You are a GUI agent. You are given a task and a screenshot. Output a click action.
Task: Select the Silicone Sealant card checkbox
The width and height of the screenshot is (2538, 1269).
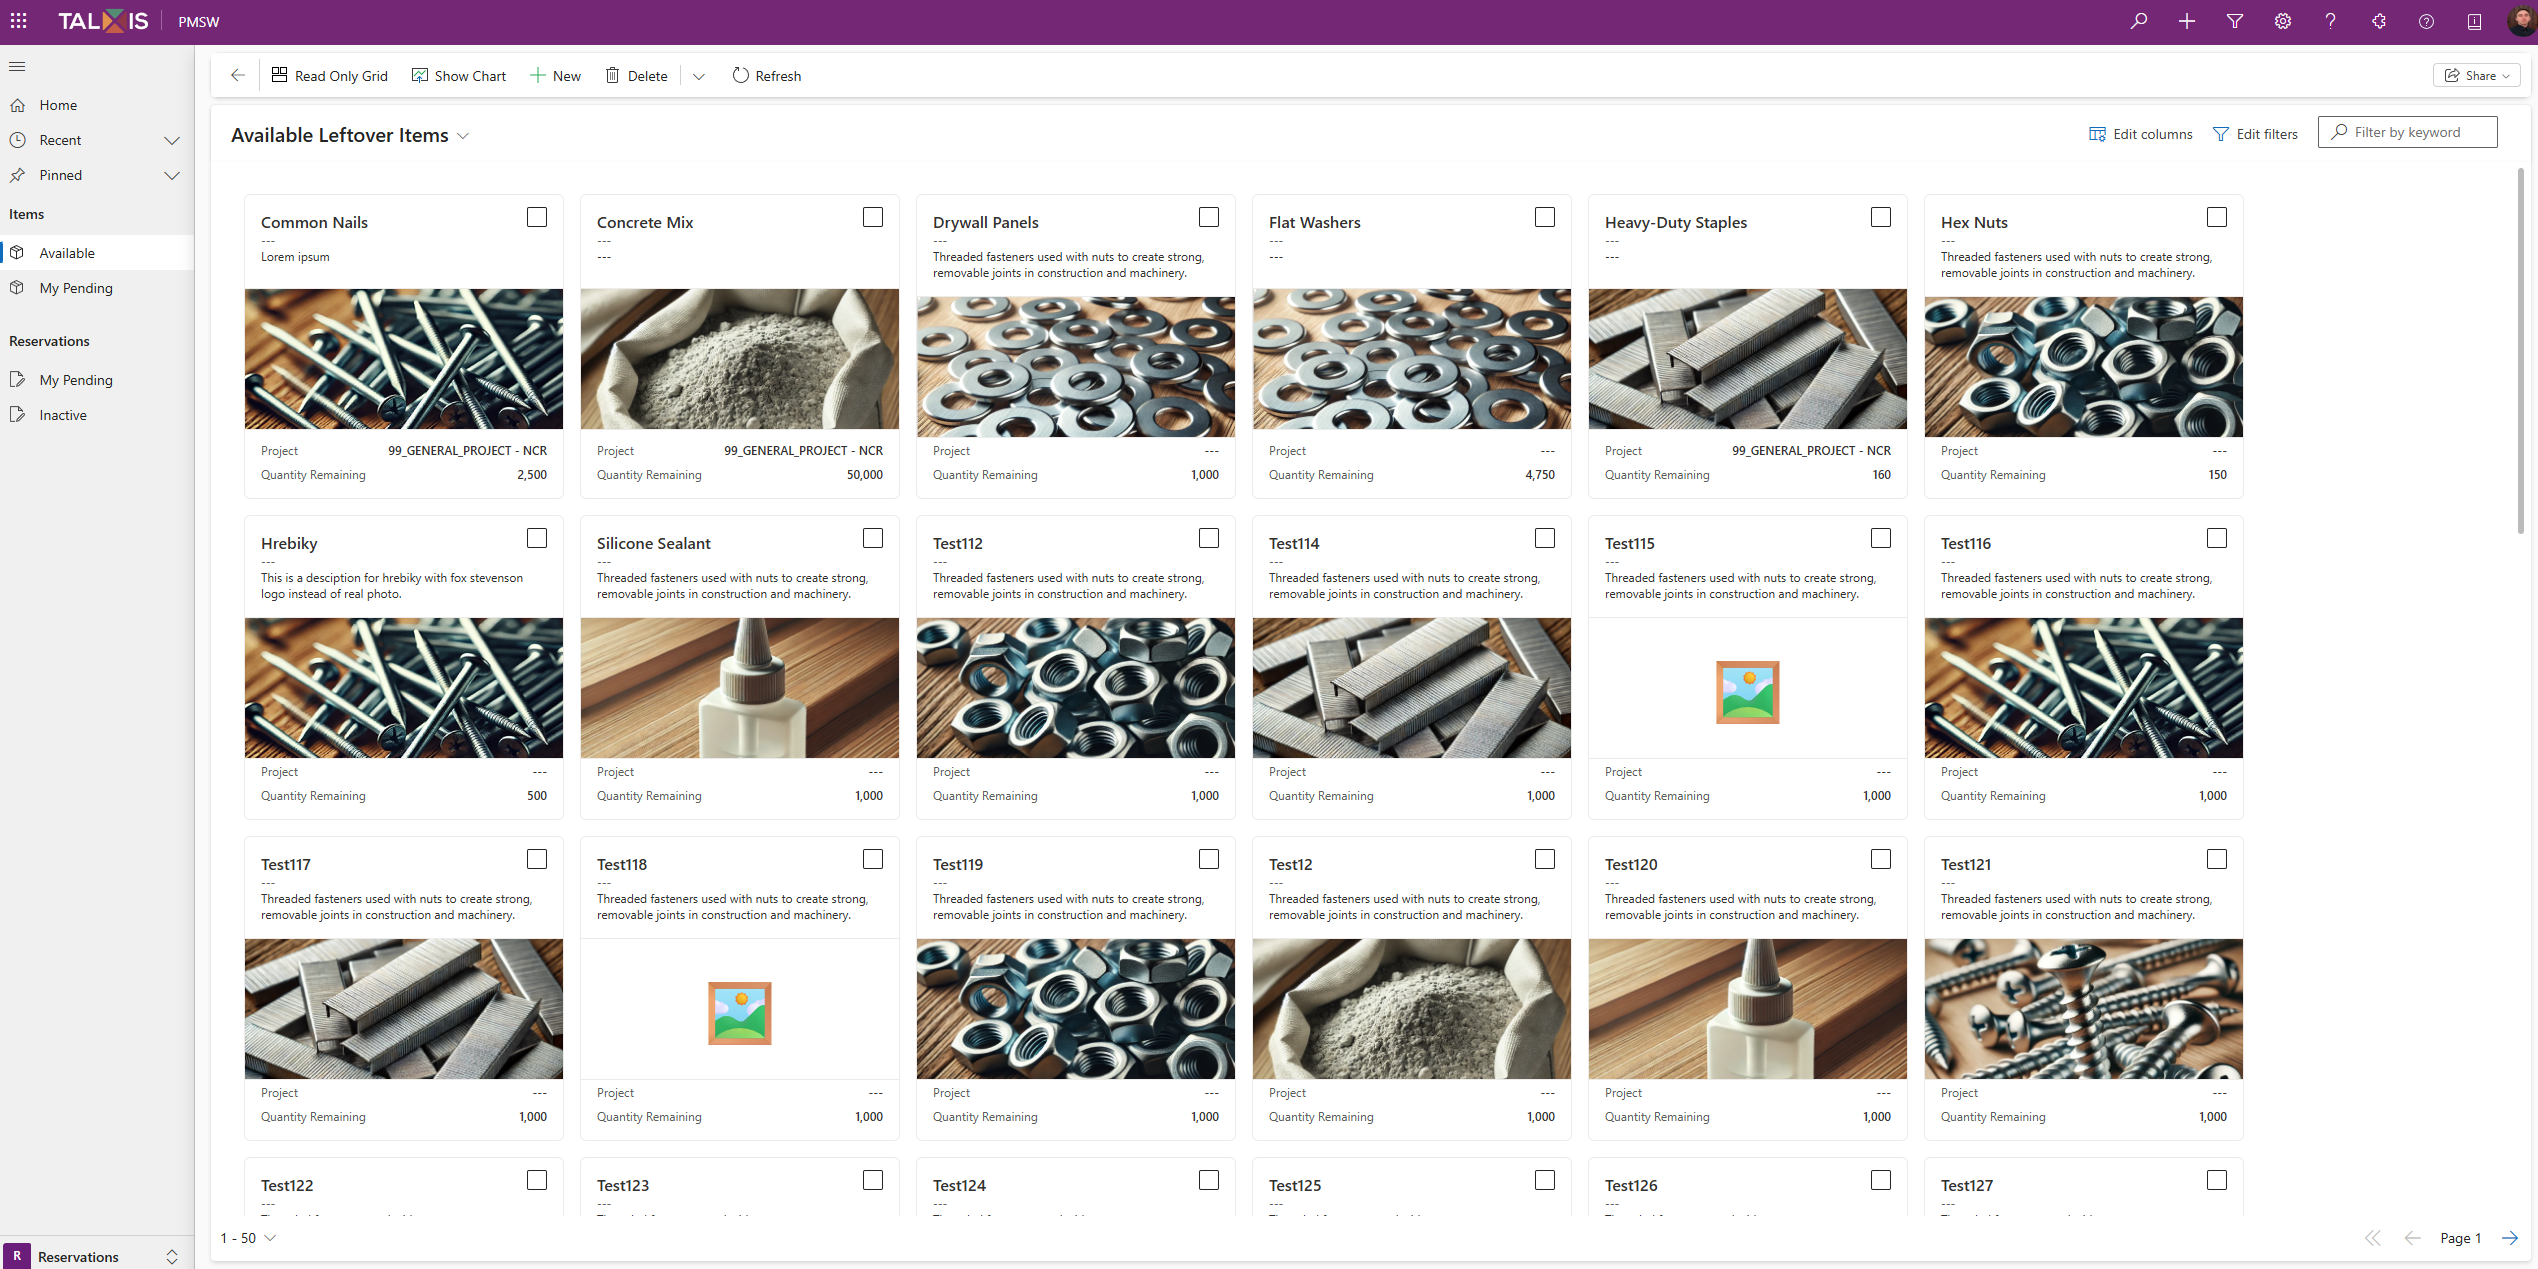tap(873, 538)
